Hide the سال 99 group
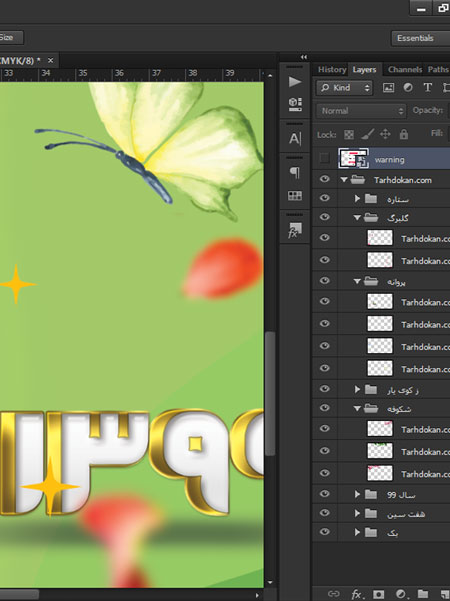The height and width of the screenshot is (601, 450). [x=324, y=494]
